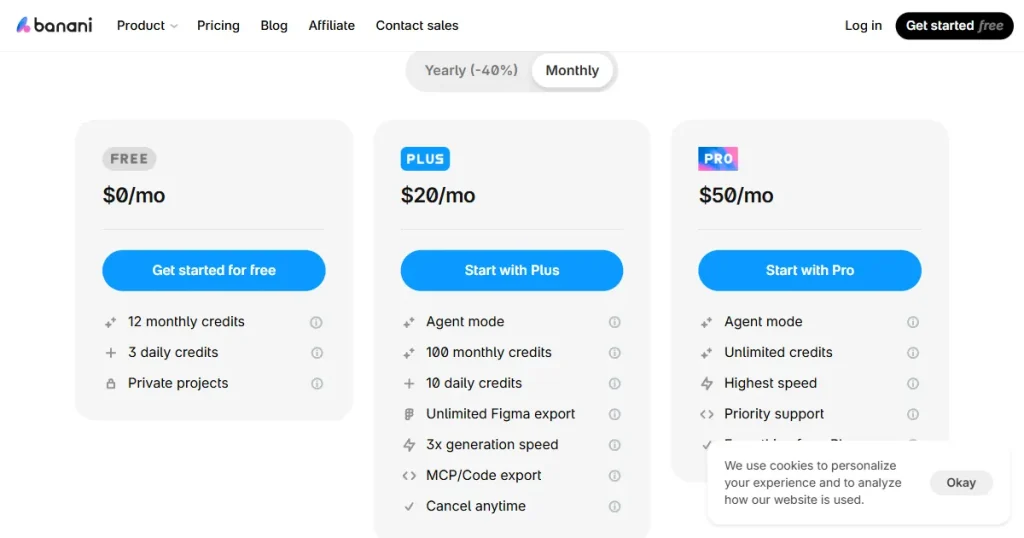Click Start with Pro button

click(x=810, y=270)
